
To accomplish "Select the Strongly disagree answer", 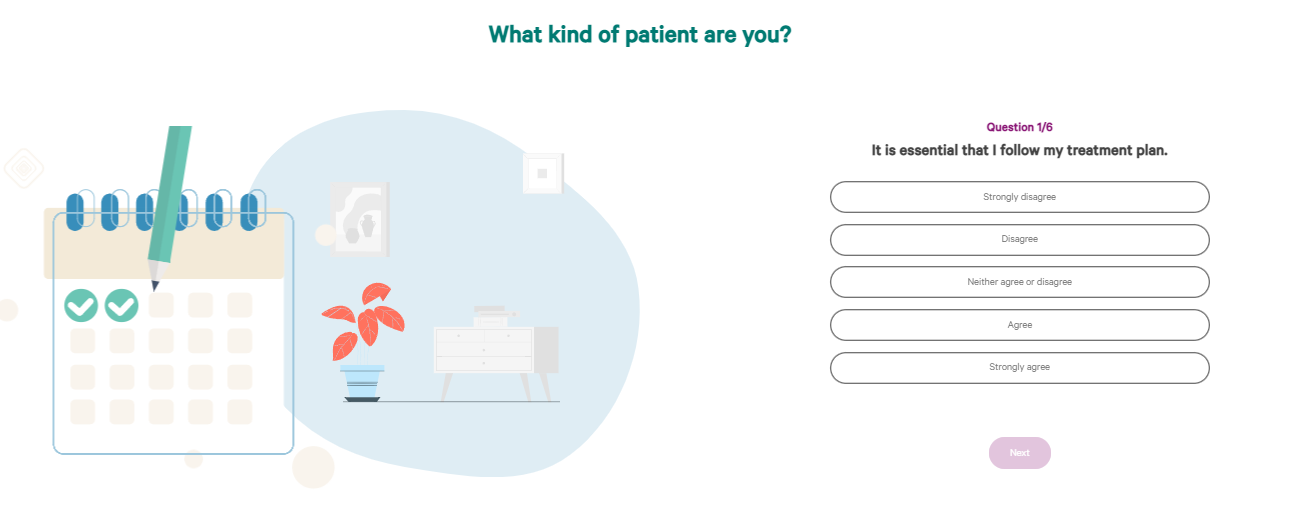I will 1019,197.
